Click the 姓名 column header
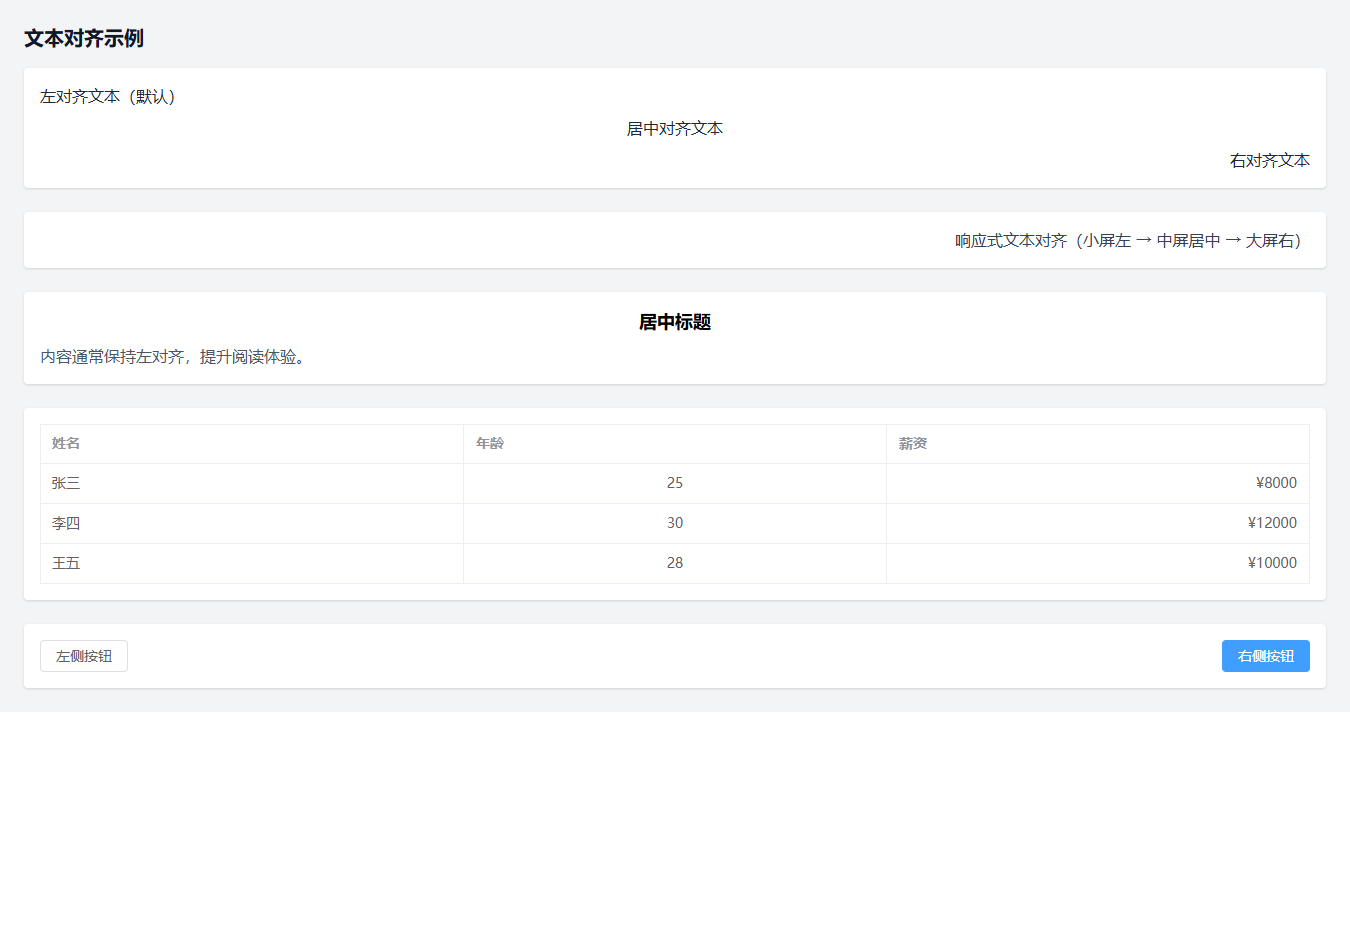The image size is (1350, 945). click(66, 444)
